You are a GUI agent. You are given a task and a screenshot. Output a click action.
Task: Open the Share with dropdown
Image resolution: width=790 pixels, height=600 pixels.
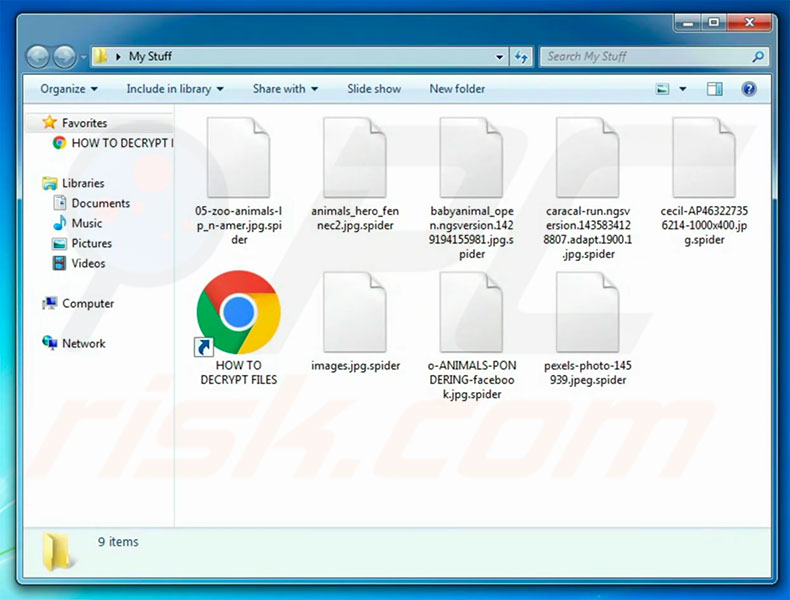(285, 89)
